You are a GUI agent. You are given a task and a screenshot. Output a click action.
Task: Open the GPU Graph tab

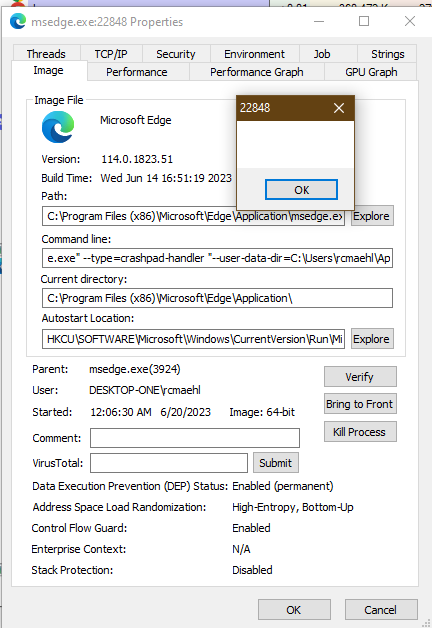point(371,72)
